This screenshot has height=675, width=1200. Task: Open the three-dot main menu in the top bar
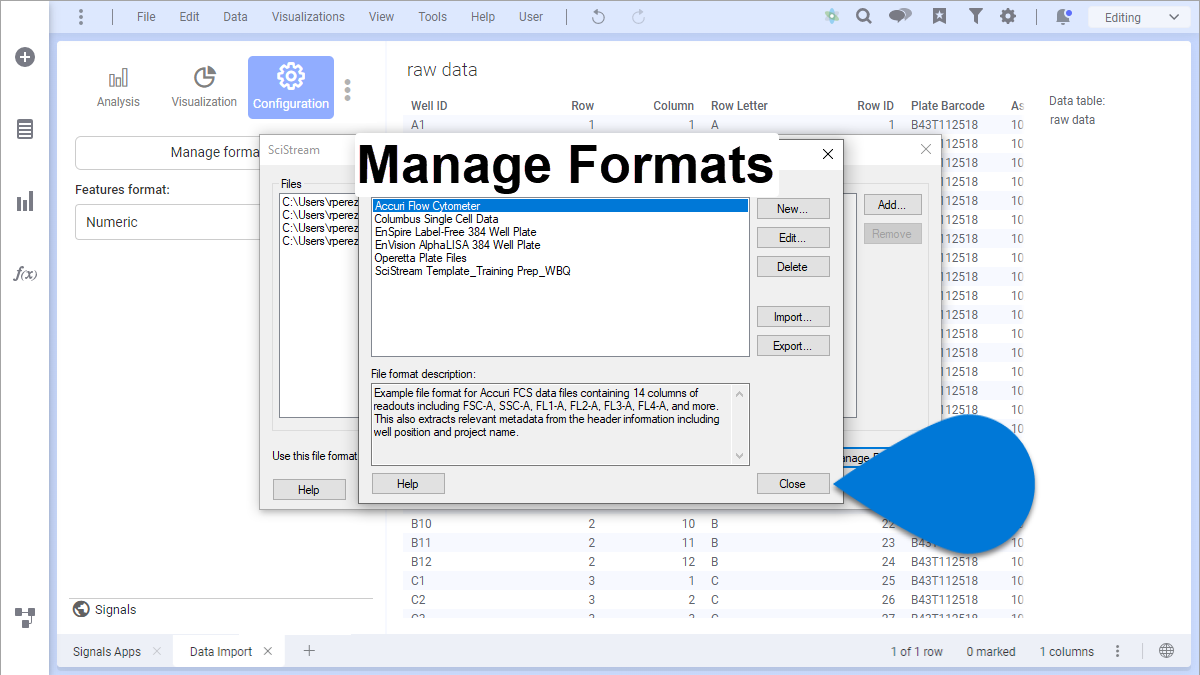pyautogui.click(x=81, y=17)
